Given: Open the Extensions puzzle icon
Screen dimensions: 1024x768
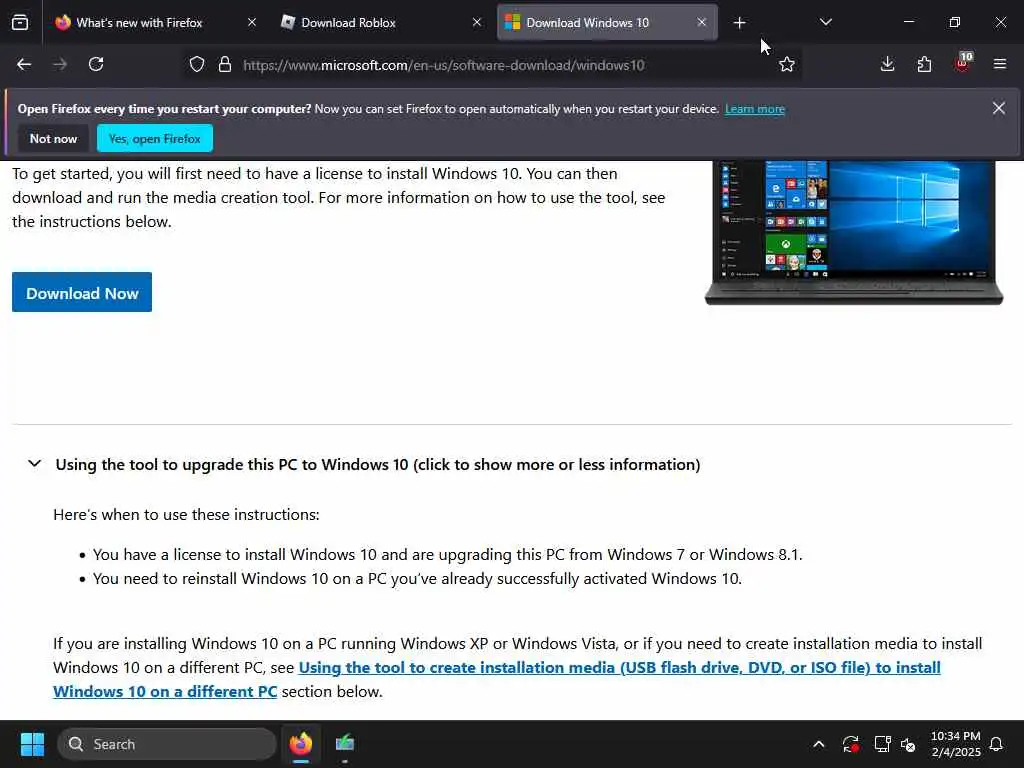Looking at the screenshot, I should (x=924, y=64).
